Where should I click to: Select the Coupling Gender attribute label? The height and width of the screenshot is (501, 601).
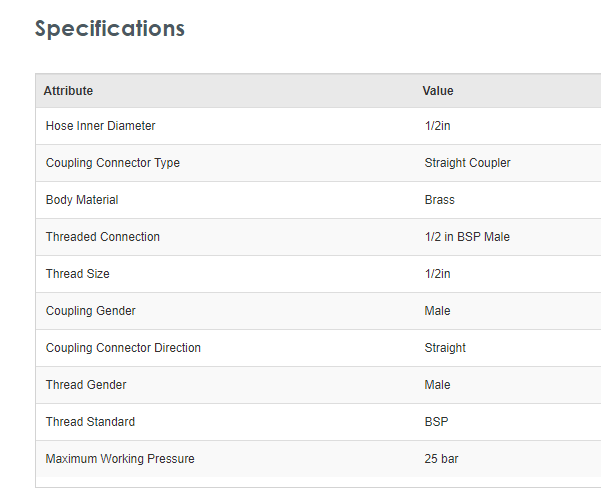91,311
